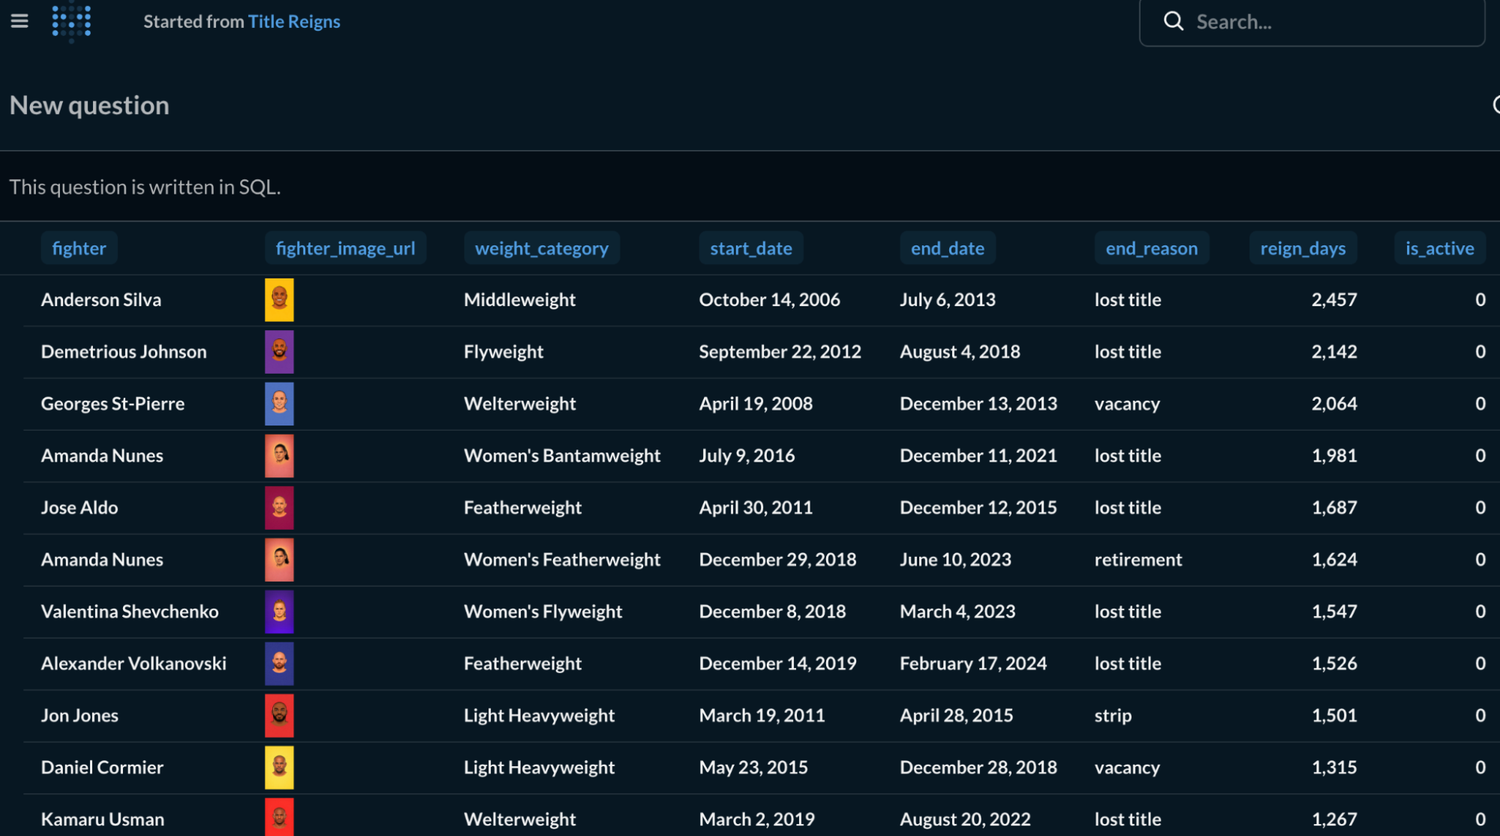Click the weight_category column header
This screenshot has width=1500, height=836.
541,248
